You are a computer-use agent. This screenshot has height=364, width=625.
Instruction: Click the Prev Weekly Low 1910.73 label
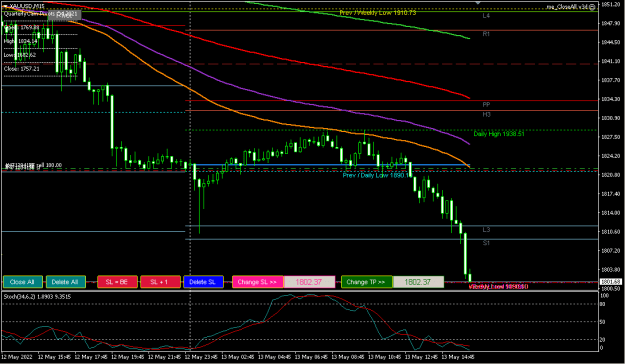pos(377,13)
